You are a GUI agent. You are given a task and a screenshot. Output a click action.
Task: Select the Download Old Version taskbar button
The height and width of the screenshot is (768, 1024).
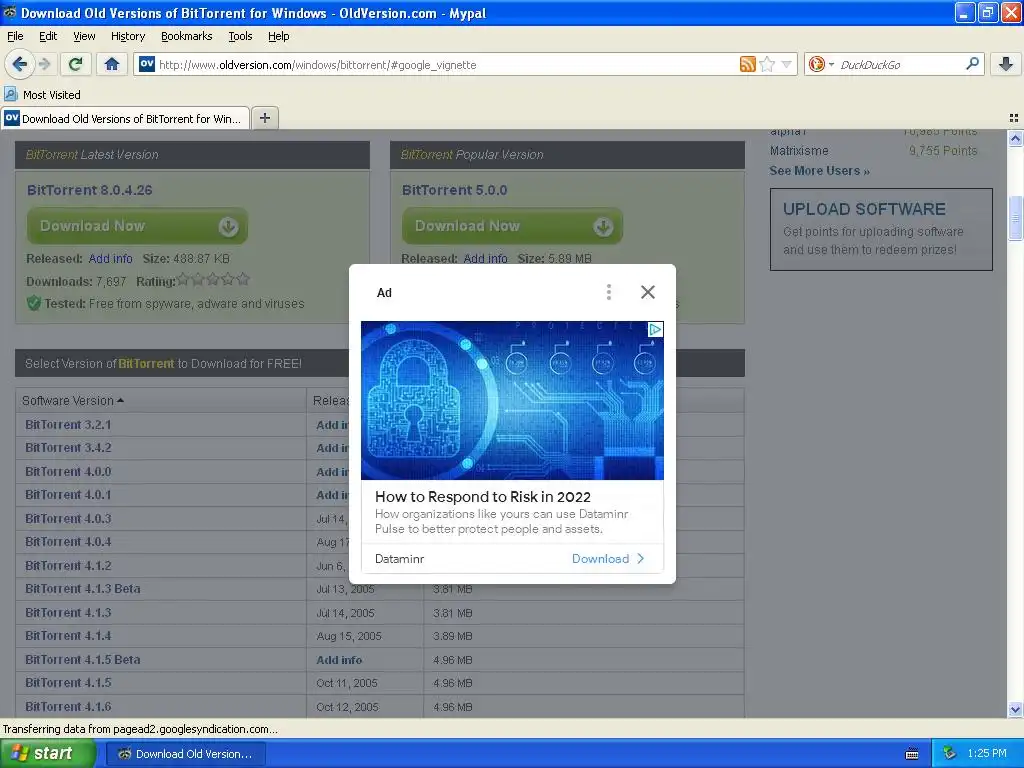(x=186, y=754)
